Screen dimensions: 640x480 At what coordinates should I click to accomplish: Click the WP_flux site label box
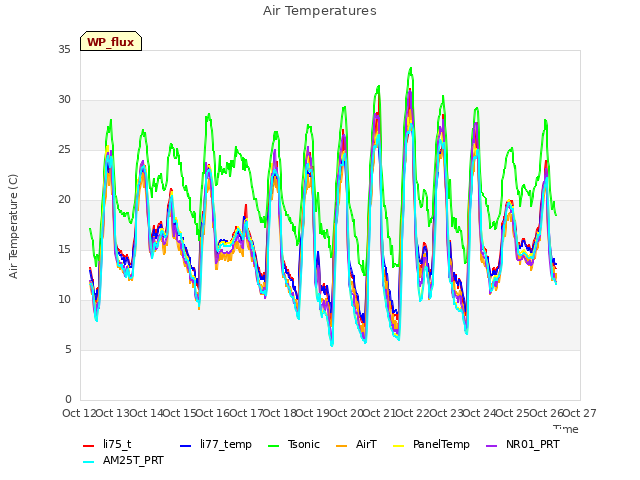[x=111, y=41]
